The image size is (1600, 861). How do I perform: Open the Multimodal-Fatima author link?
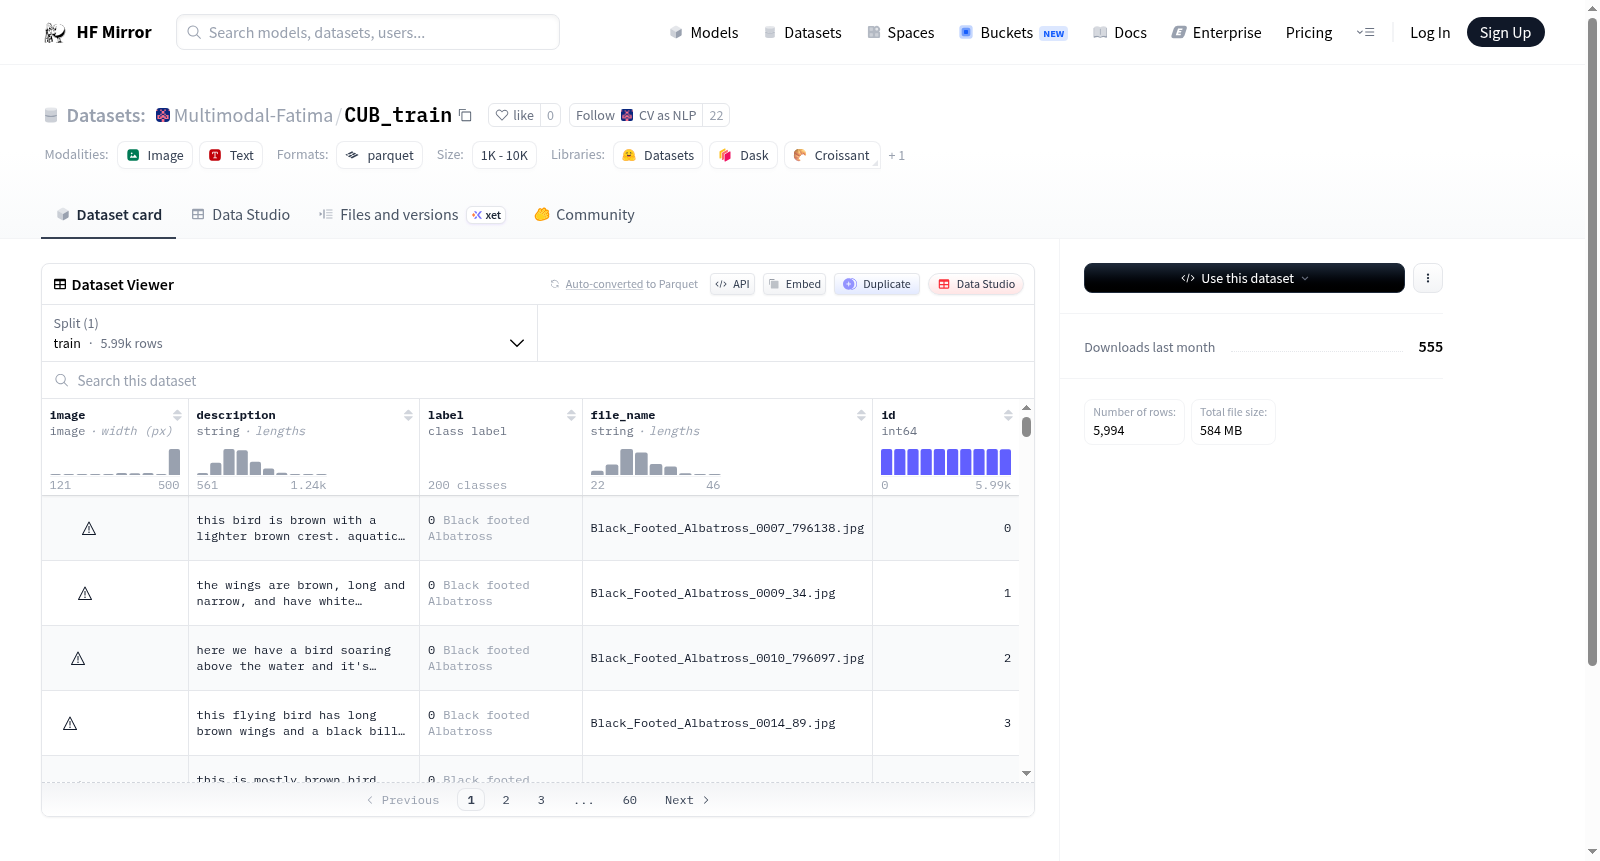[253, 115]
